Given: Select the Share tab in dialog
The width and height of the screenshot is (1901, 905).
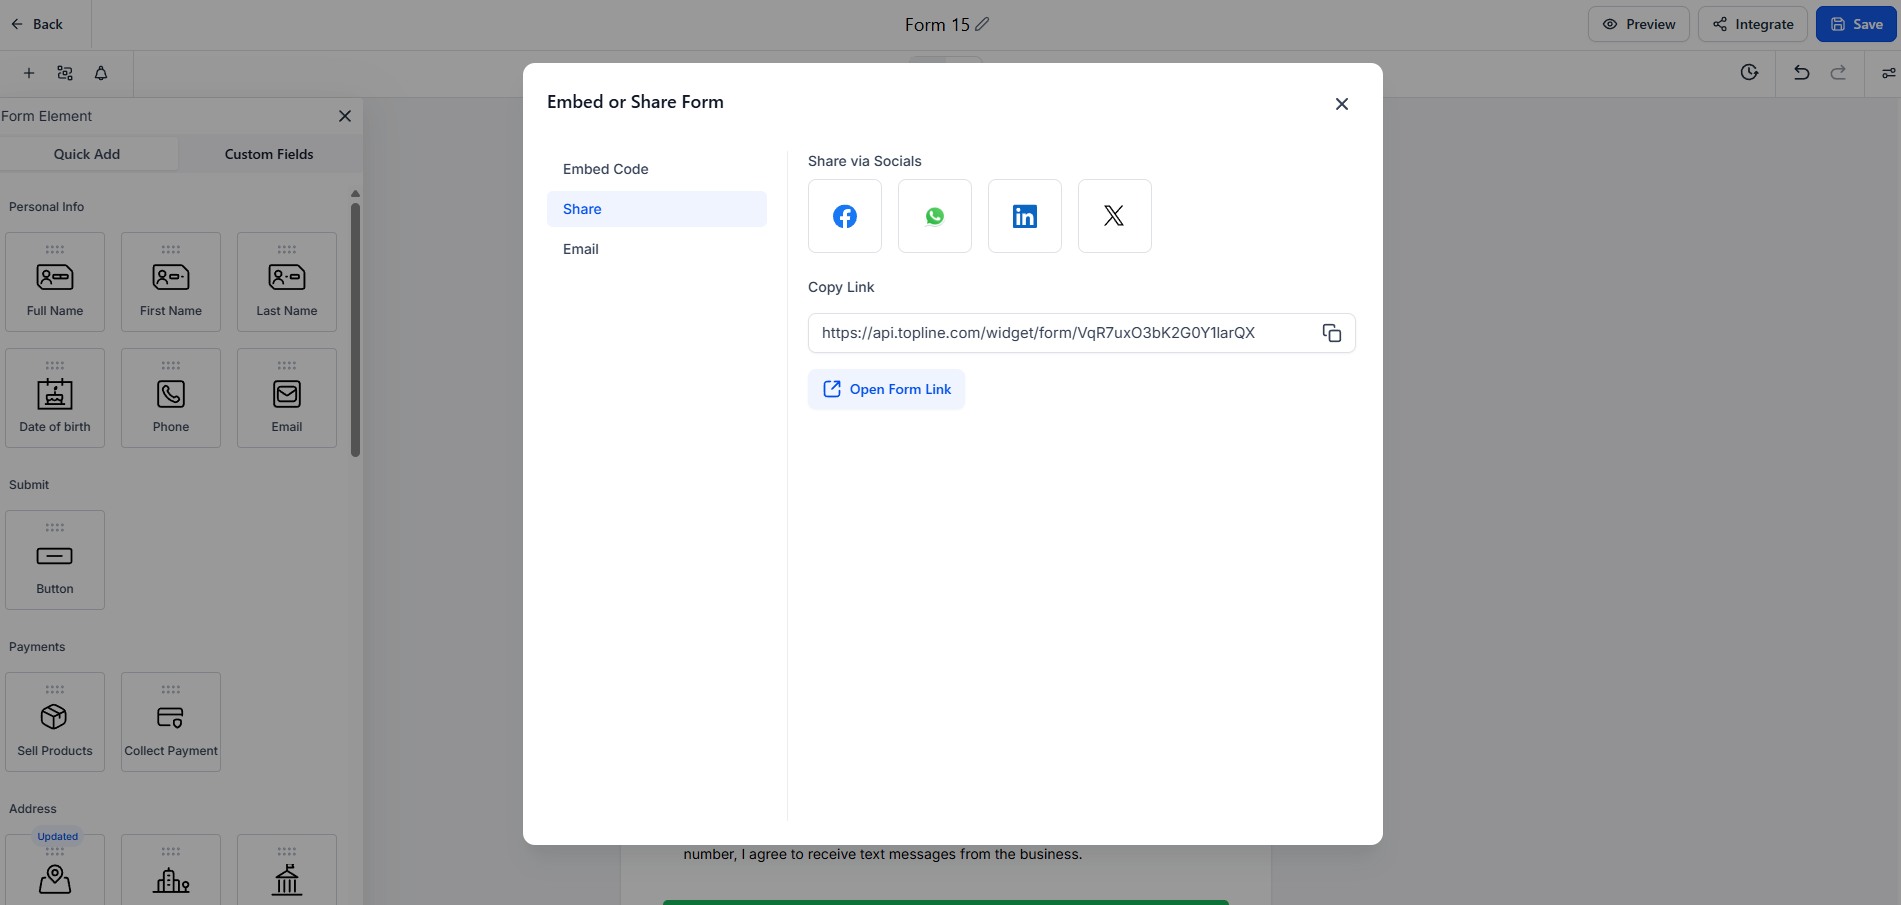Looking at the screenshot, I should coord(657,209).
